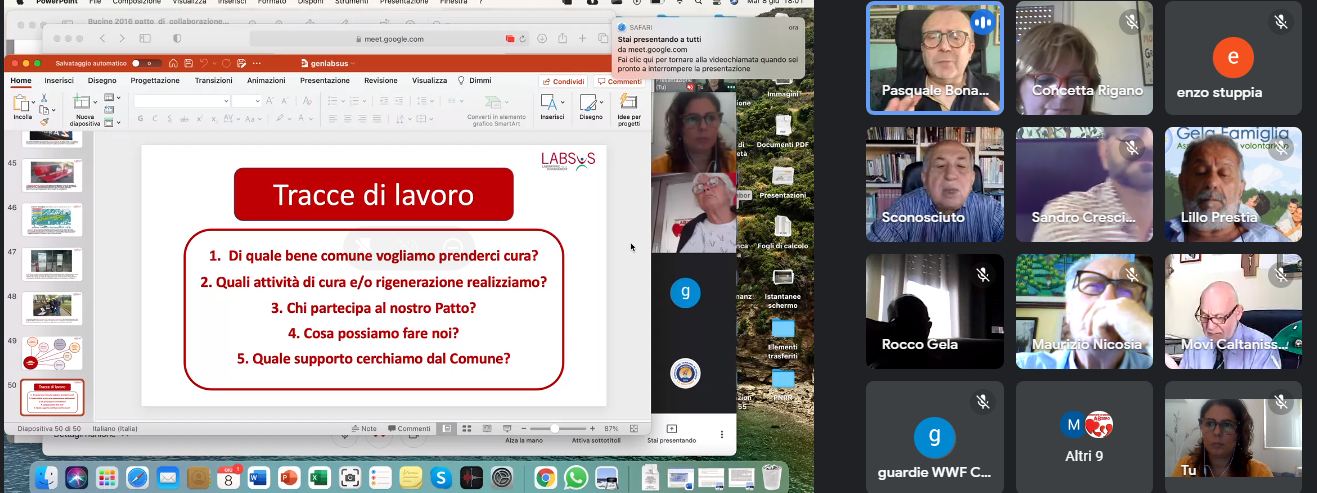Click the Pasquale Bona participant tile

pos(934,58)
